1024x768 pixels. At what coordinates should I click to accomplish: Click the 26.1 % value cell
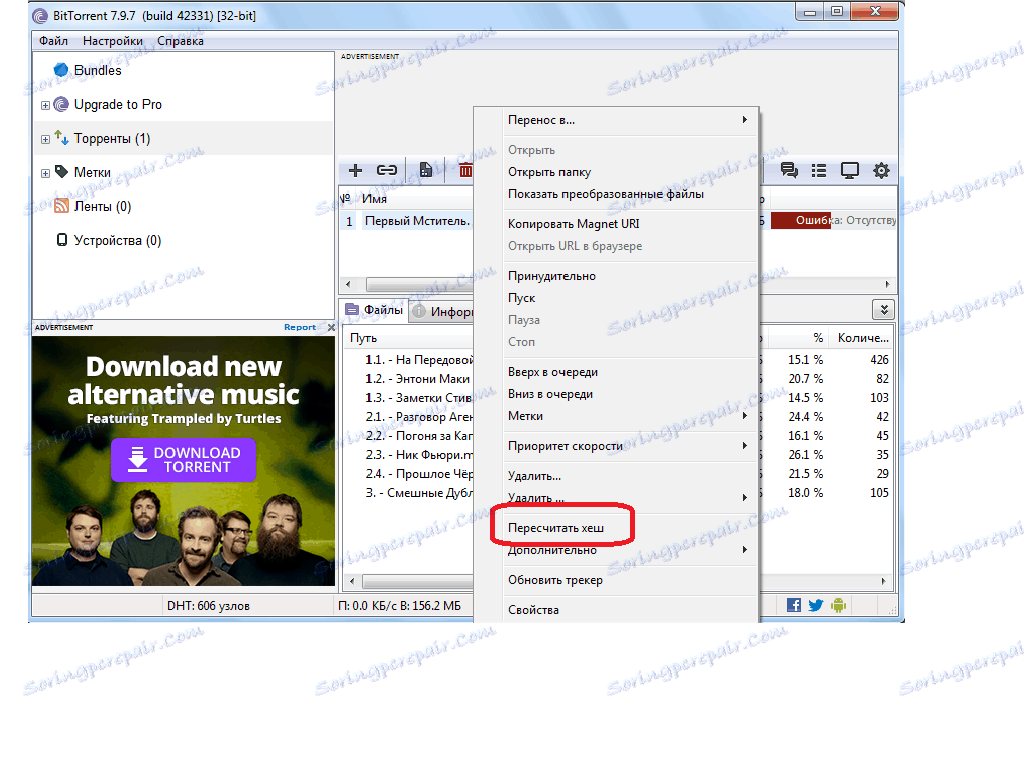click(x=805, y=455)
